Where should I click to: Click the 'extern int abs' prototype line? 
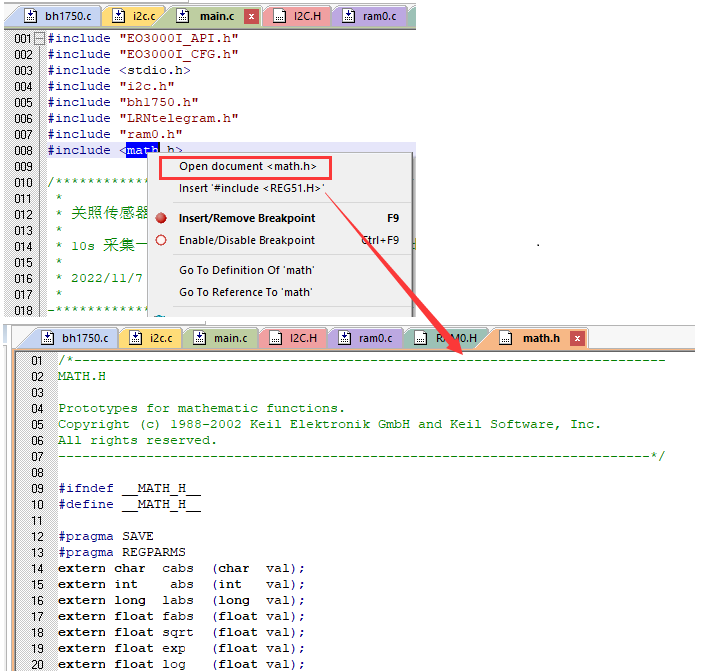tap(181, 584)
